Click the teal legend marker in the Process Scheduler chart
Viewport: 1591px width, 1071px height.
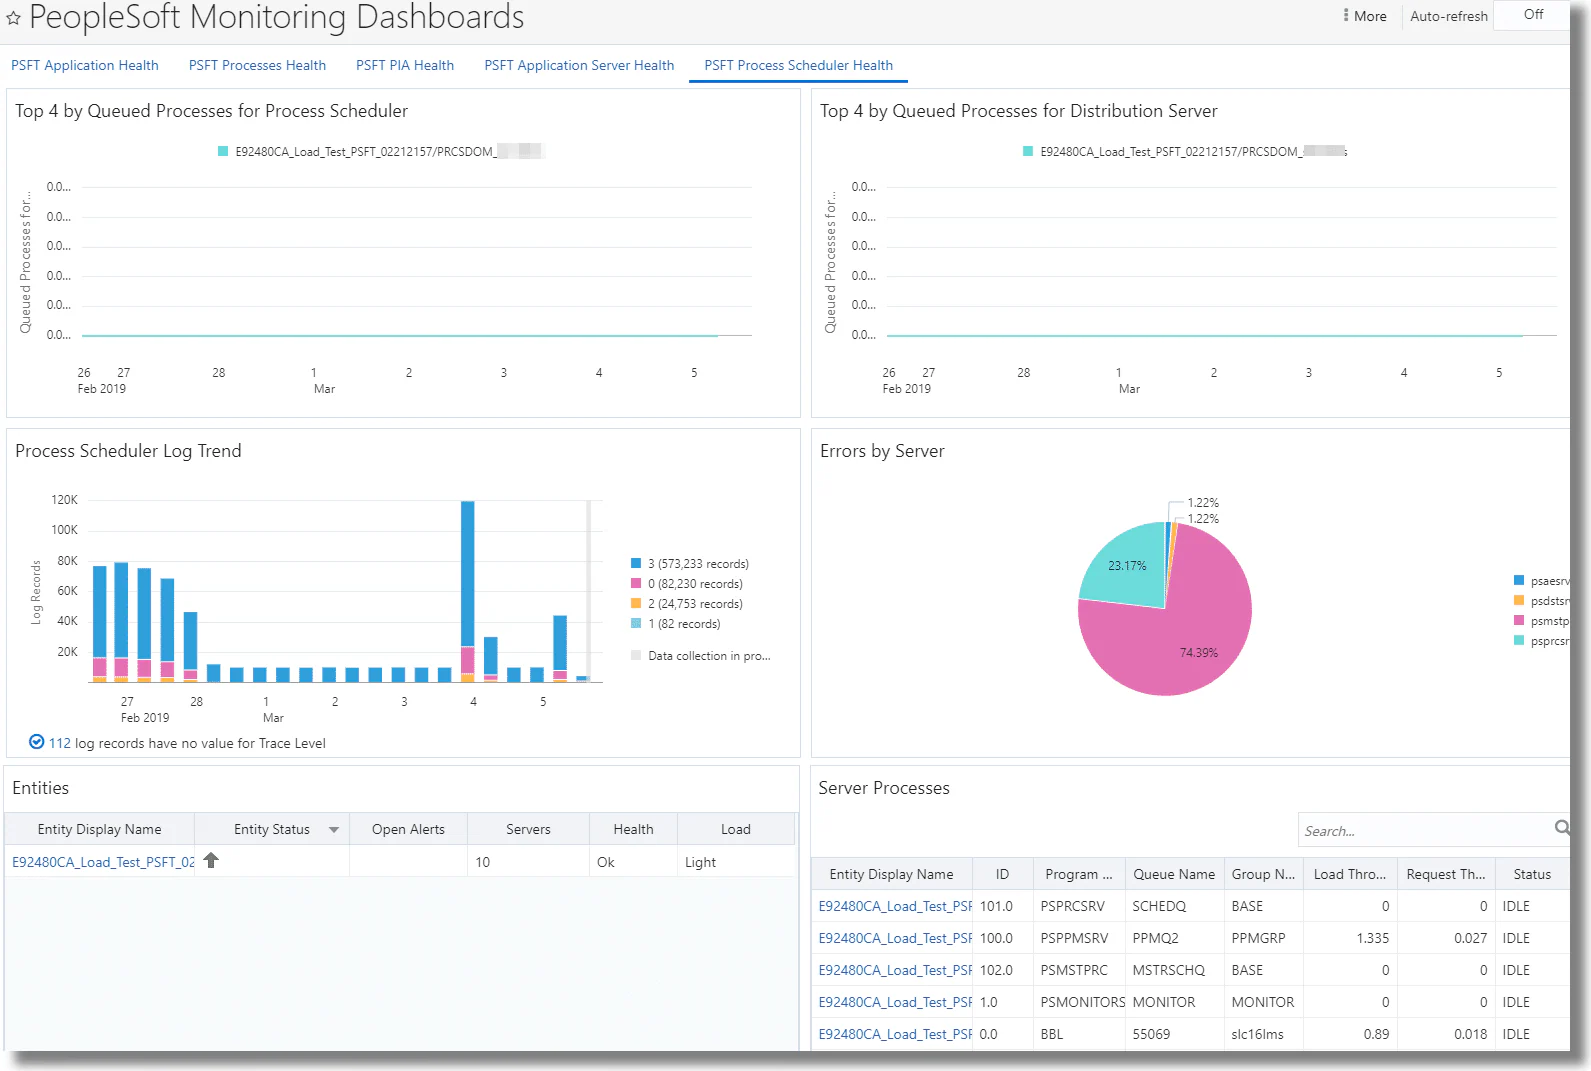coord(223,152)
